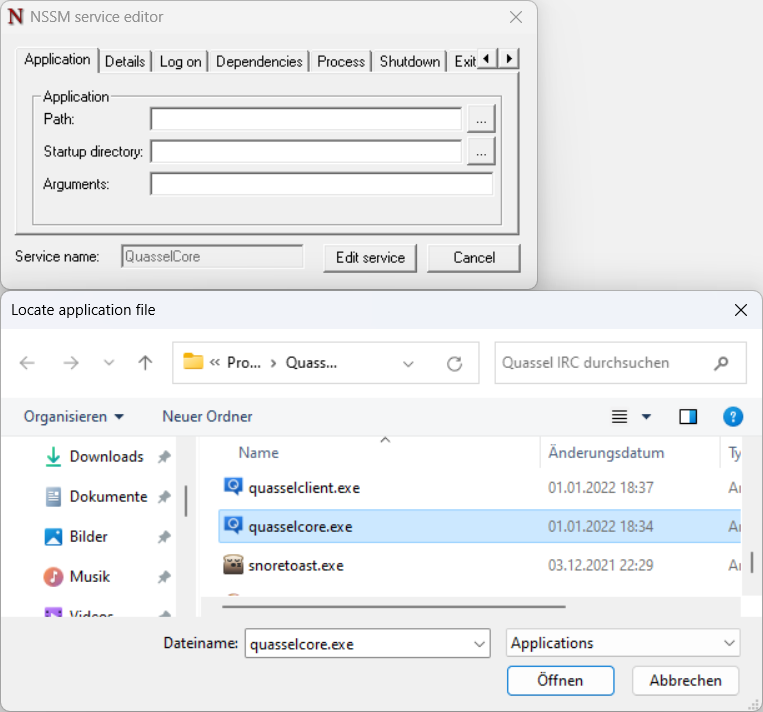Switch to the Details tab
The image size is (763, 712).
coord(125,62)
